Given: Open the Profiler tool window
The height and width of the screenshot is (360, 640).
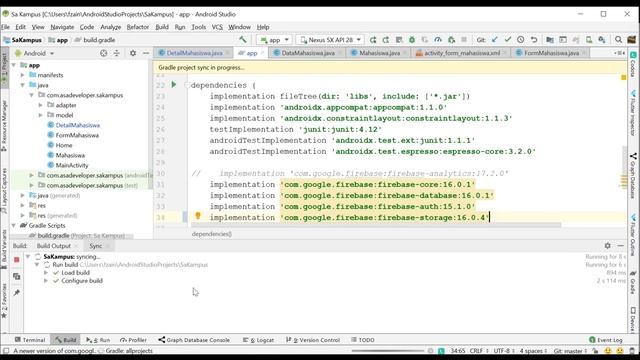Looking at the screenshot, I should pyautogui.click(x=133, y=340).
